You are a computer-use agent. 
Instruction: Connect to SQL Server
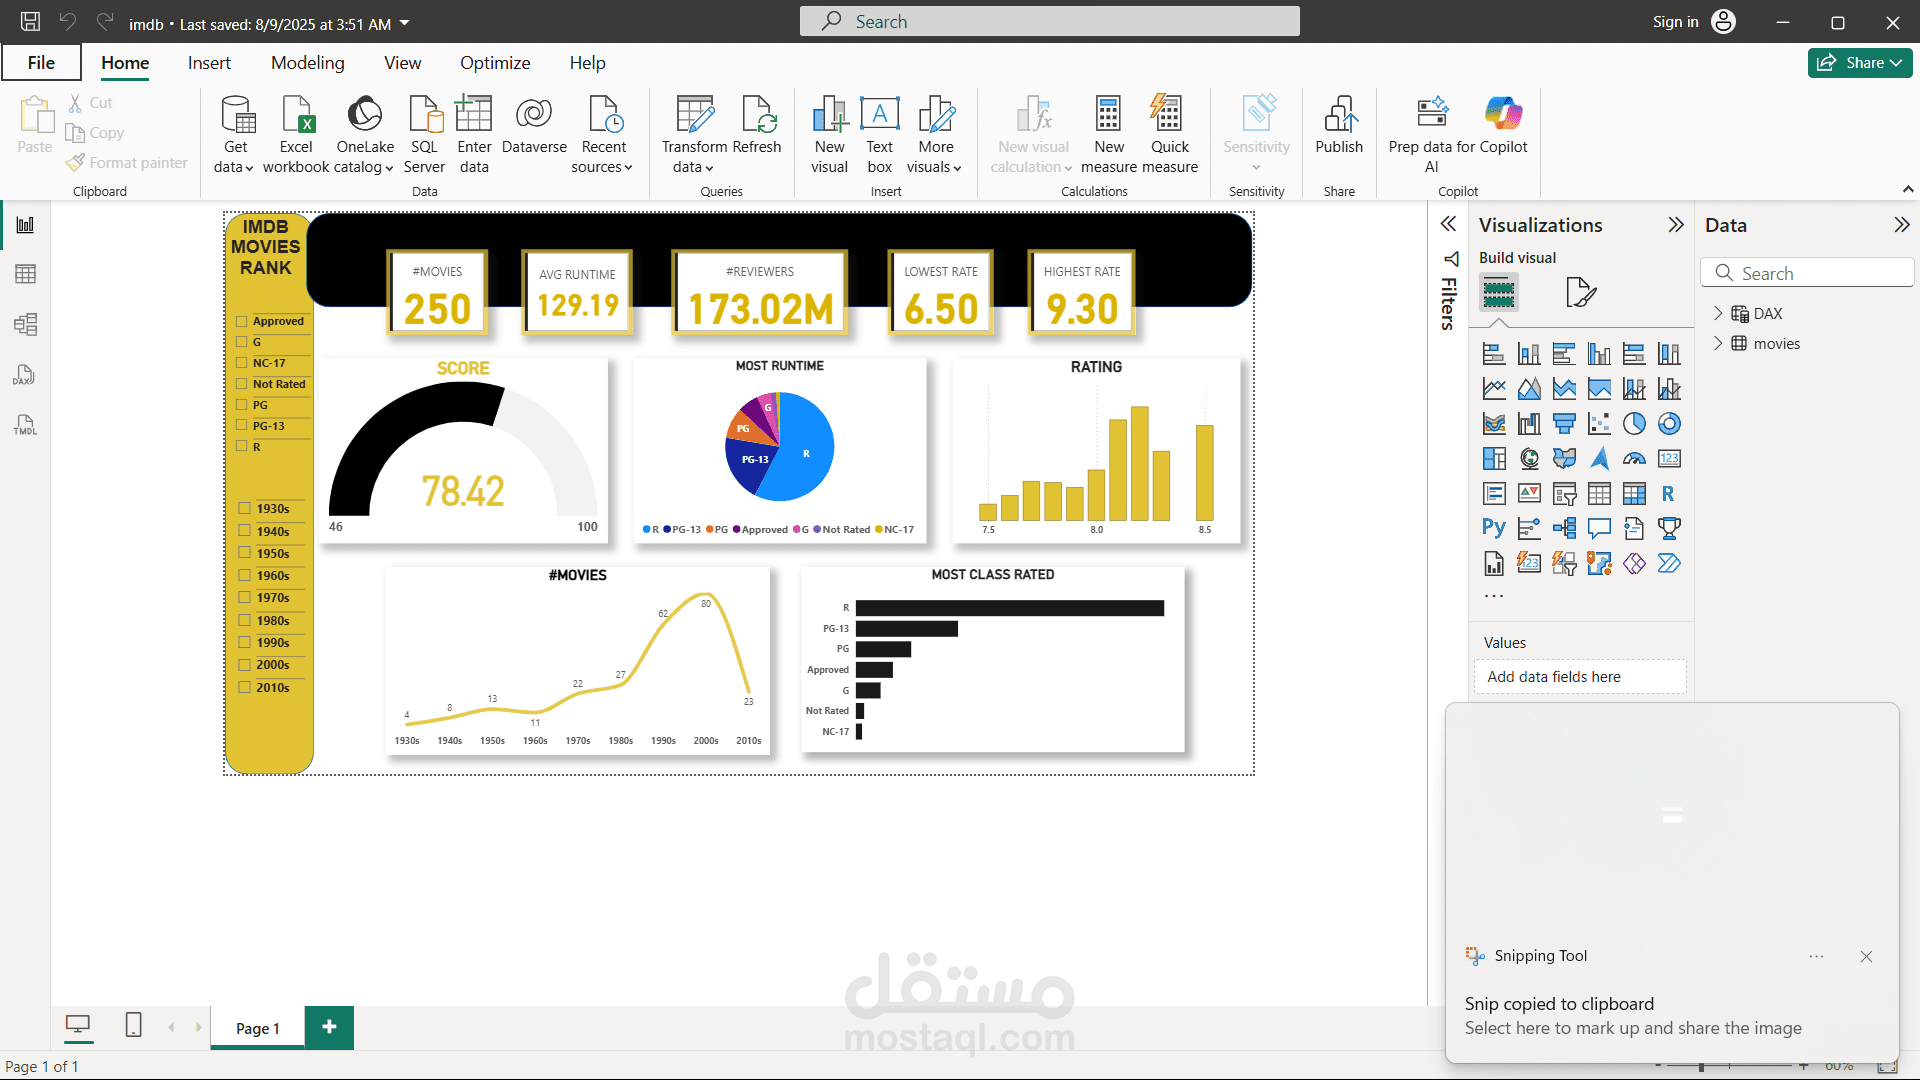[424, 134]
